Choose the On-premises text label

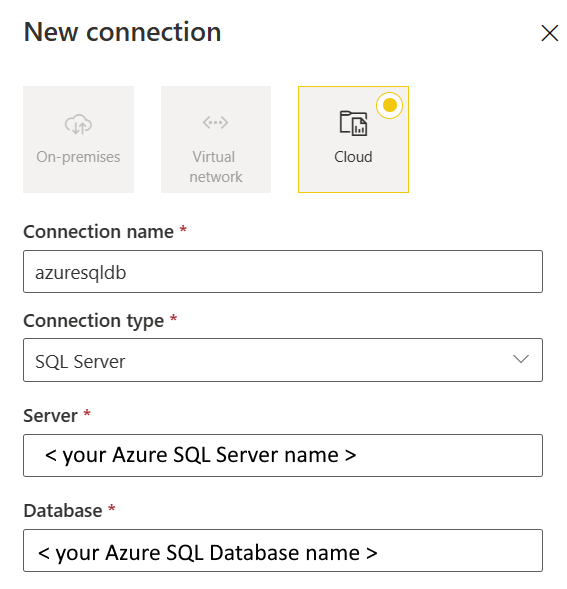[x=78, y=157]
